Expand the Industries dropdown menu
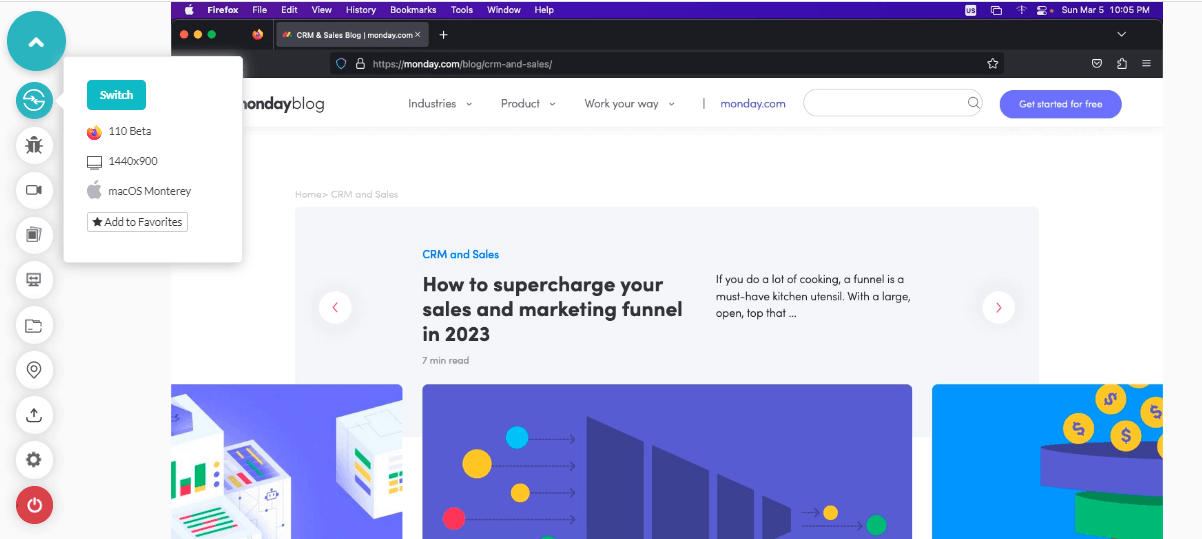Image resolution: width=1202 pixels, height=539 pixels. point(440,104)
